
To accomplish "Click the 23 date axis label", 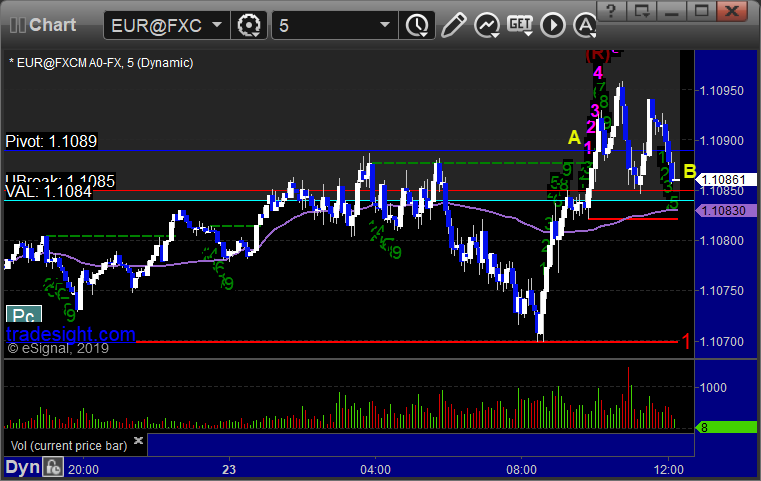I will coord(229,470).
